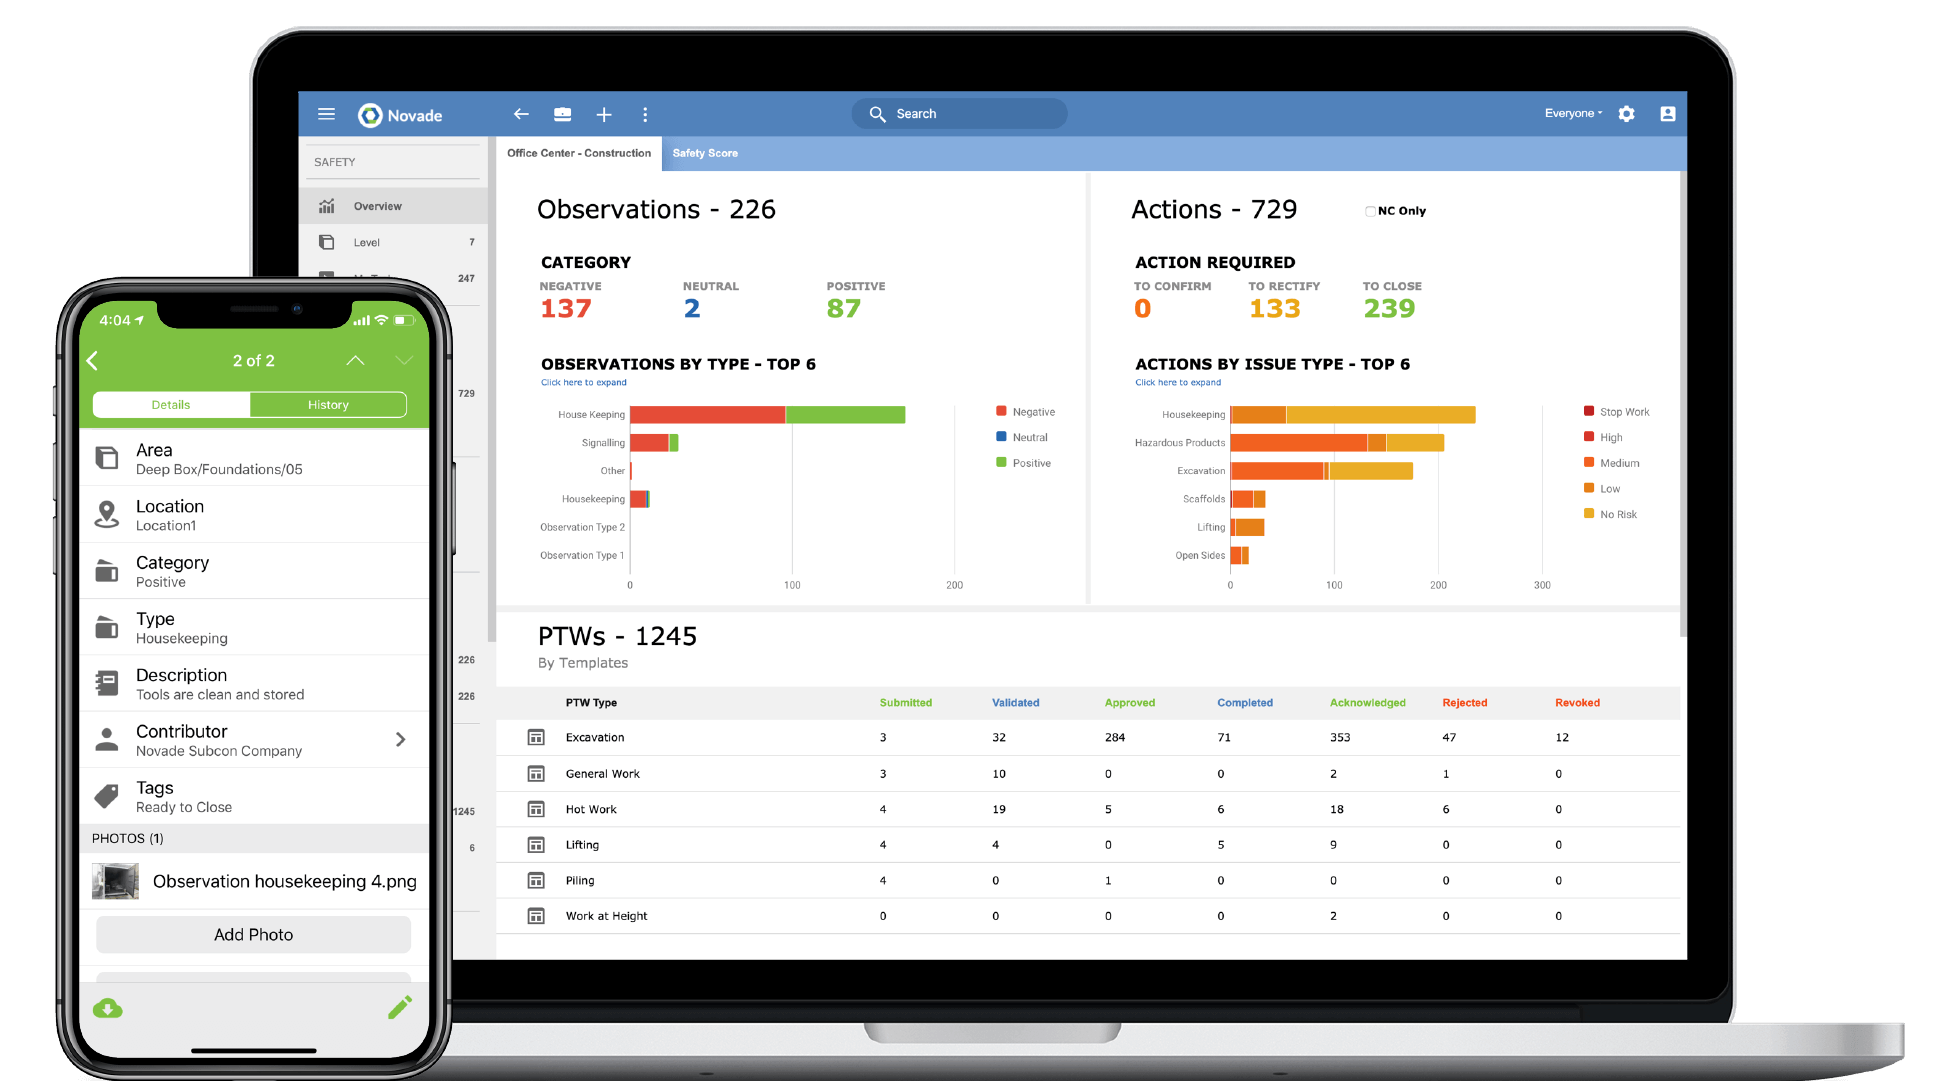Switch to Office Center Construction tab

pyautogui.click(x=578, y=152)
